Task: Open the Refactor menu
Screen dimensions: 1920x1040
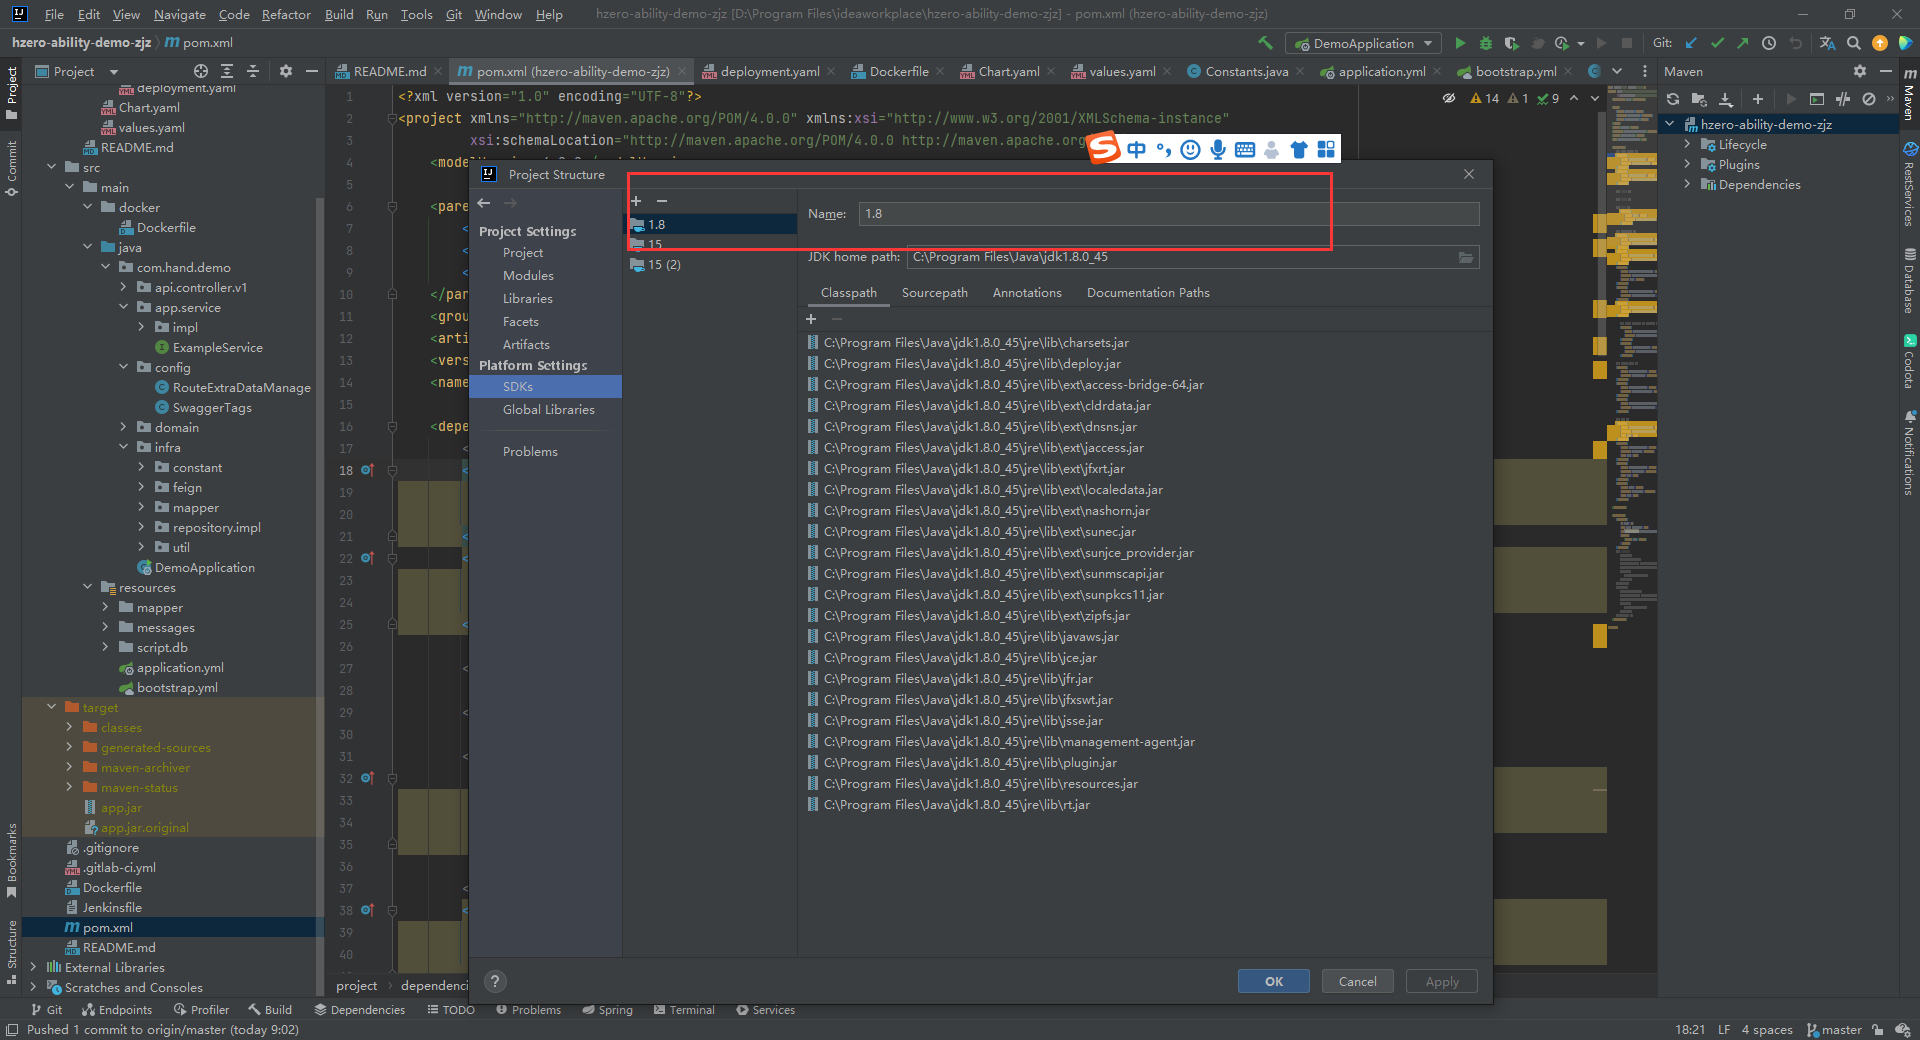Action: coord(286,14)
